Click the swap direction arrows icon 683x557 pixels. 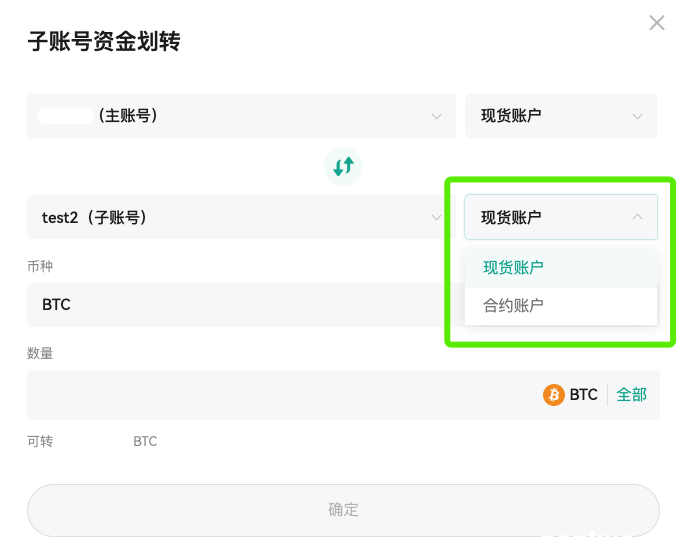pos(343,166)
